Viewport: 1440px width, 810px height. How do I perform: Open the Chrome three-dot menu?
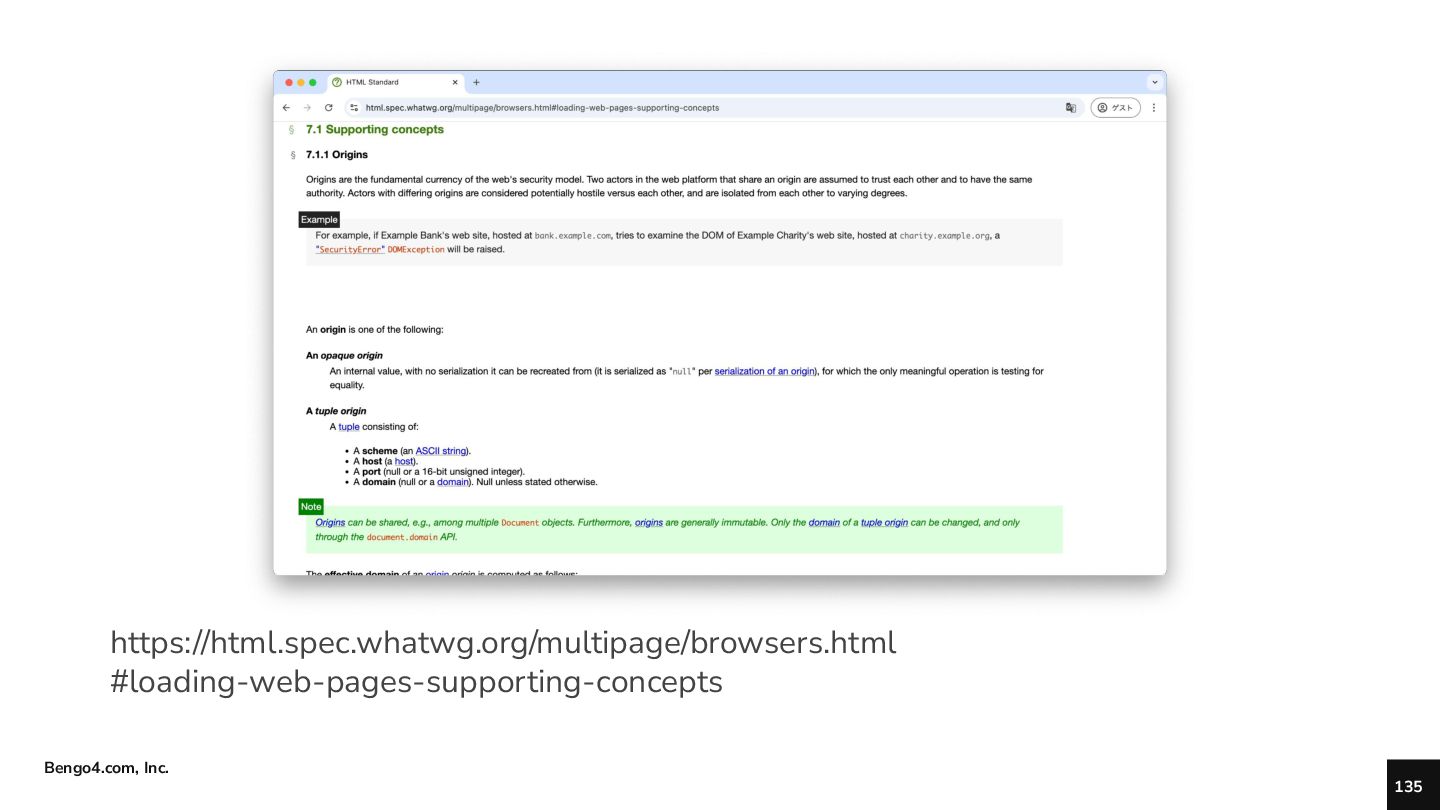pyautogui.click(x=1153, y=108)
